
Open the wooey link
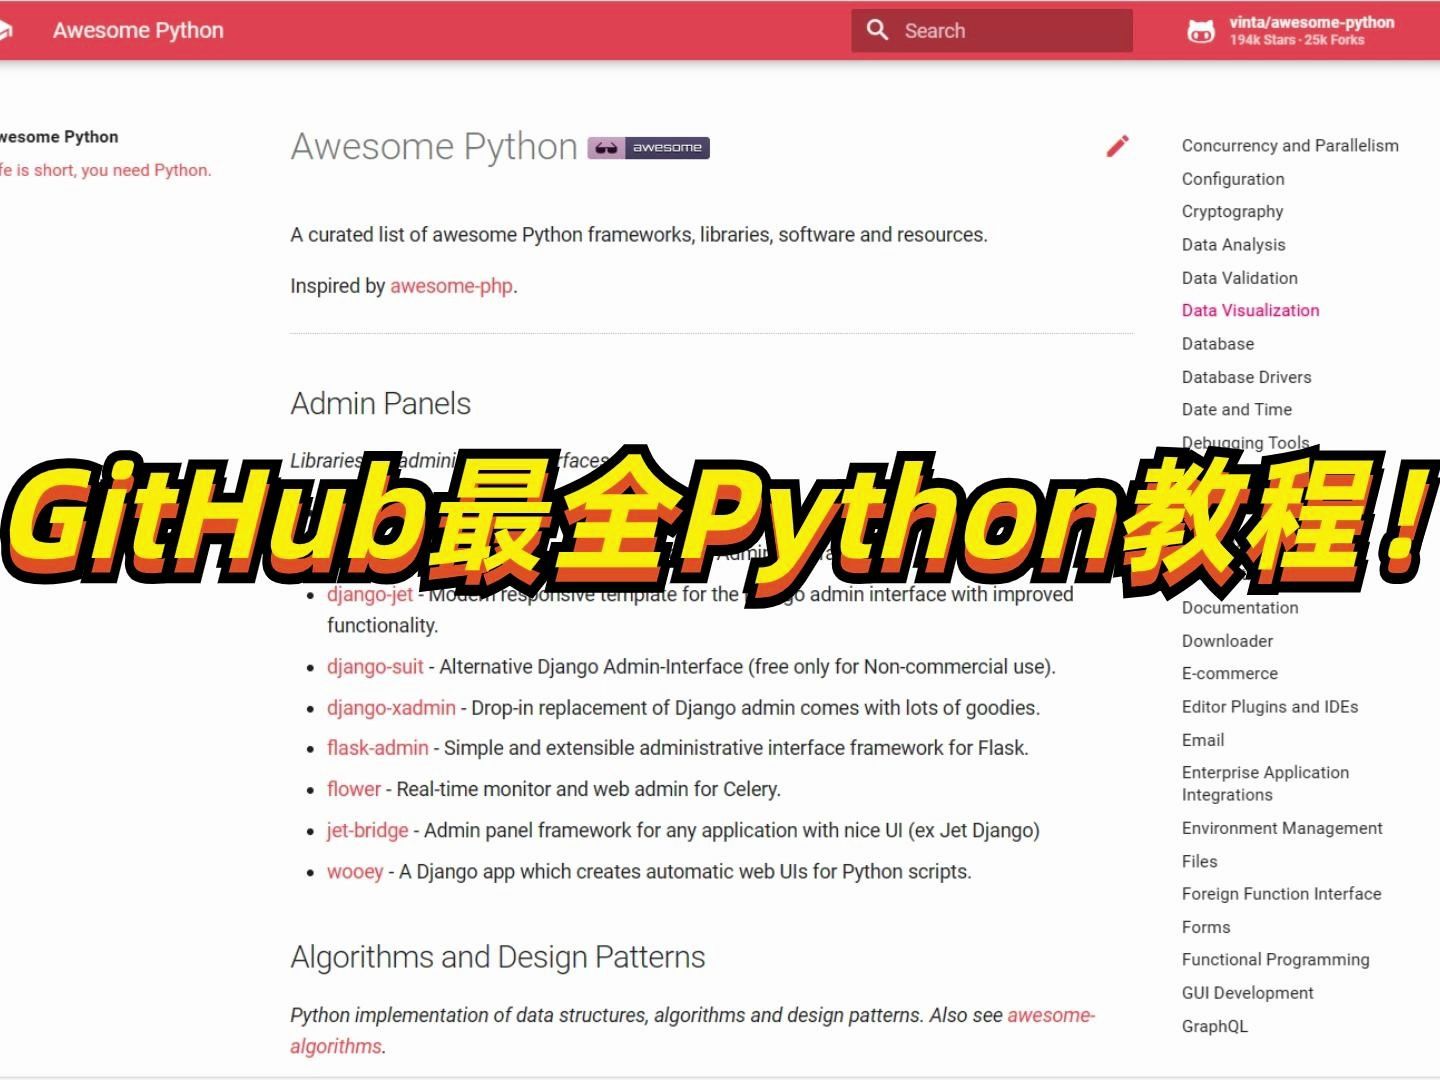[x=355, y=872]
